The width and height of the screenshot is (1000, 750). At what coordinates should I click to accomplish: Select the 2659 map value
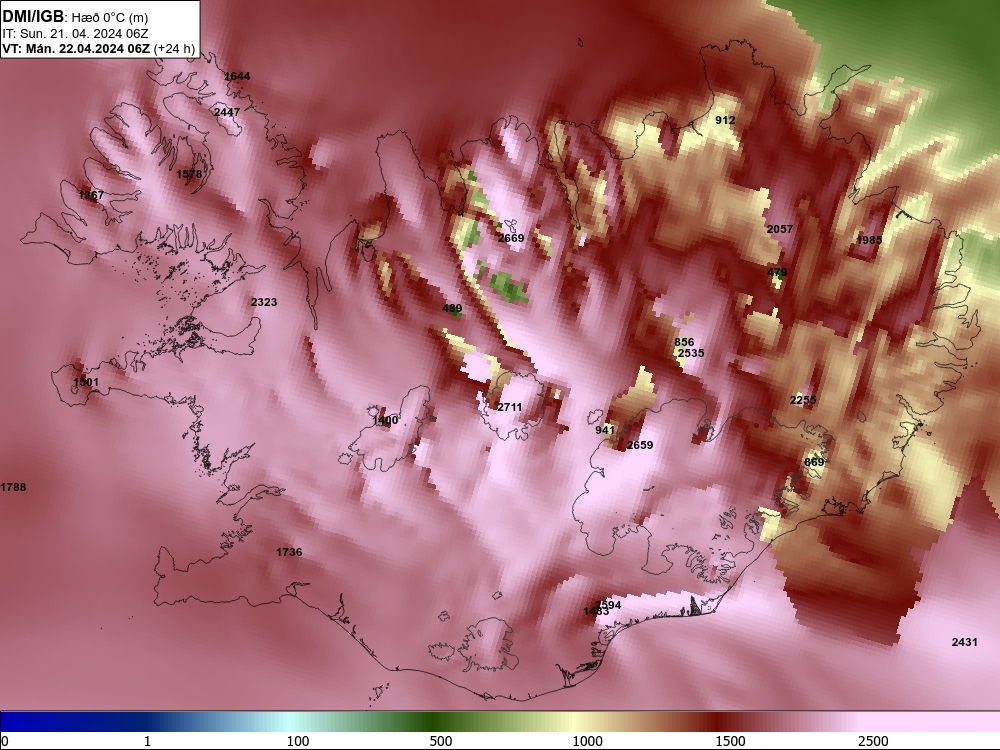640,445
